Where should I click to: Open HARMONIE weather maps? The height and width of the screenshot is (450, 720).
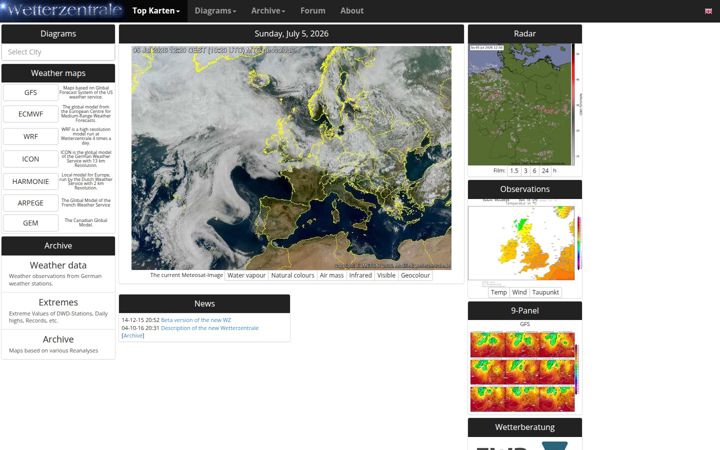31,181
